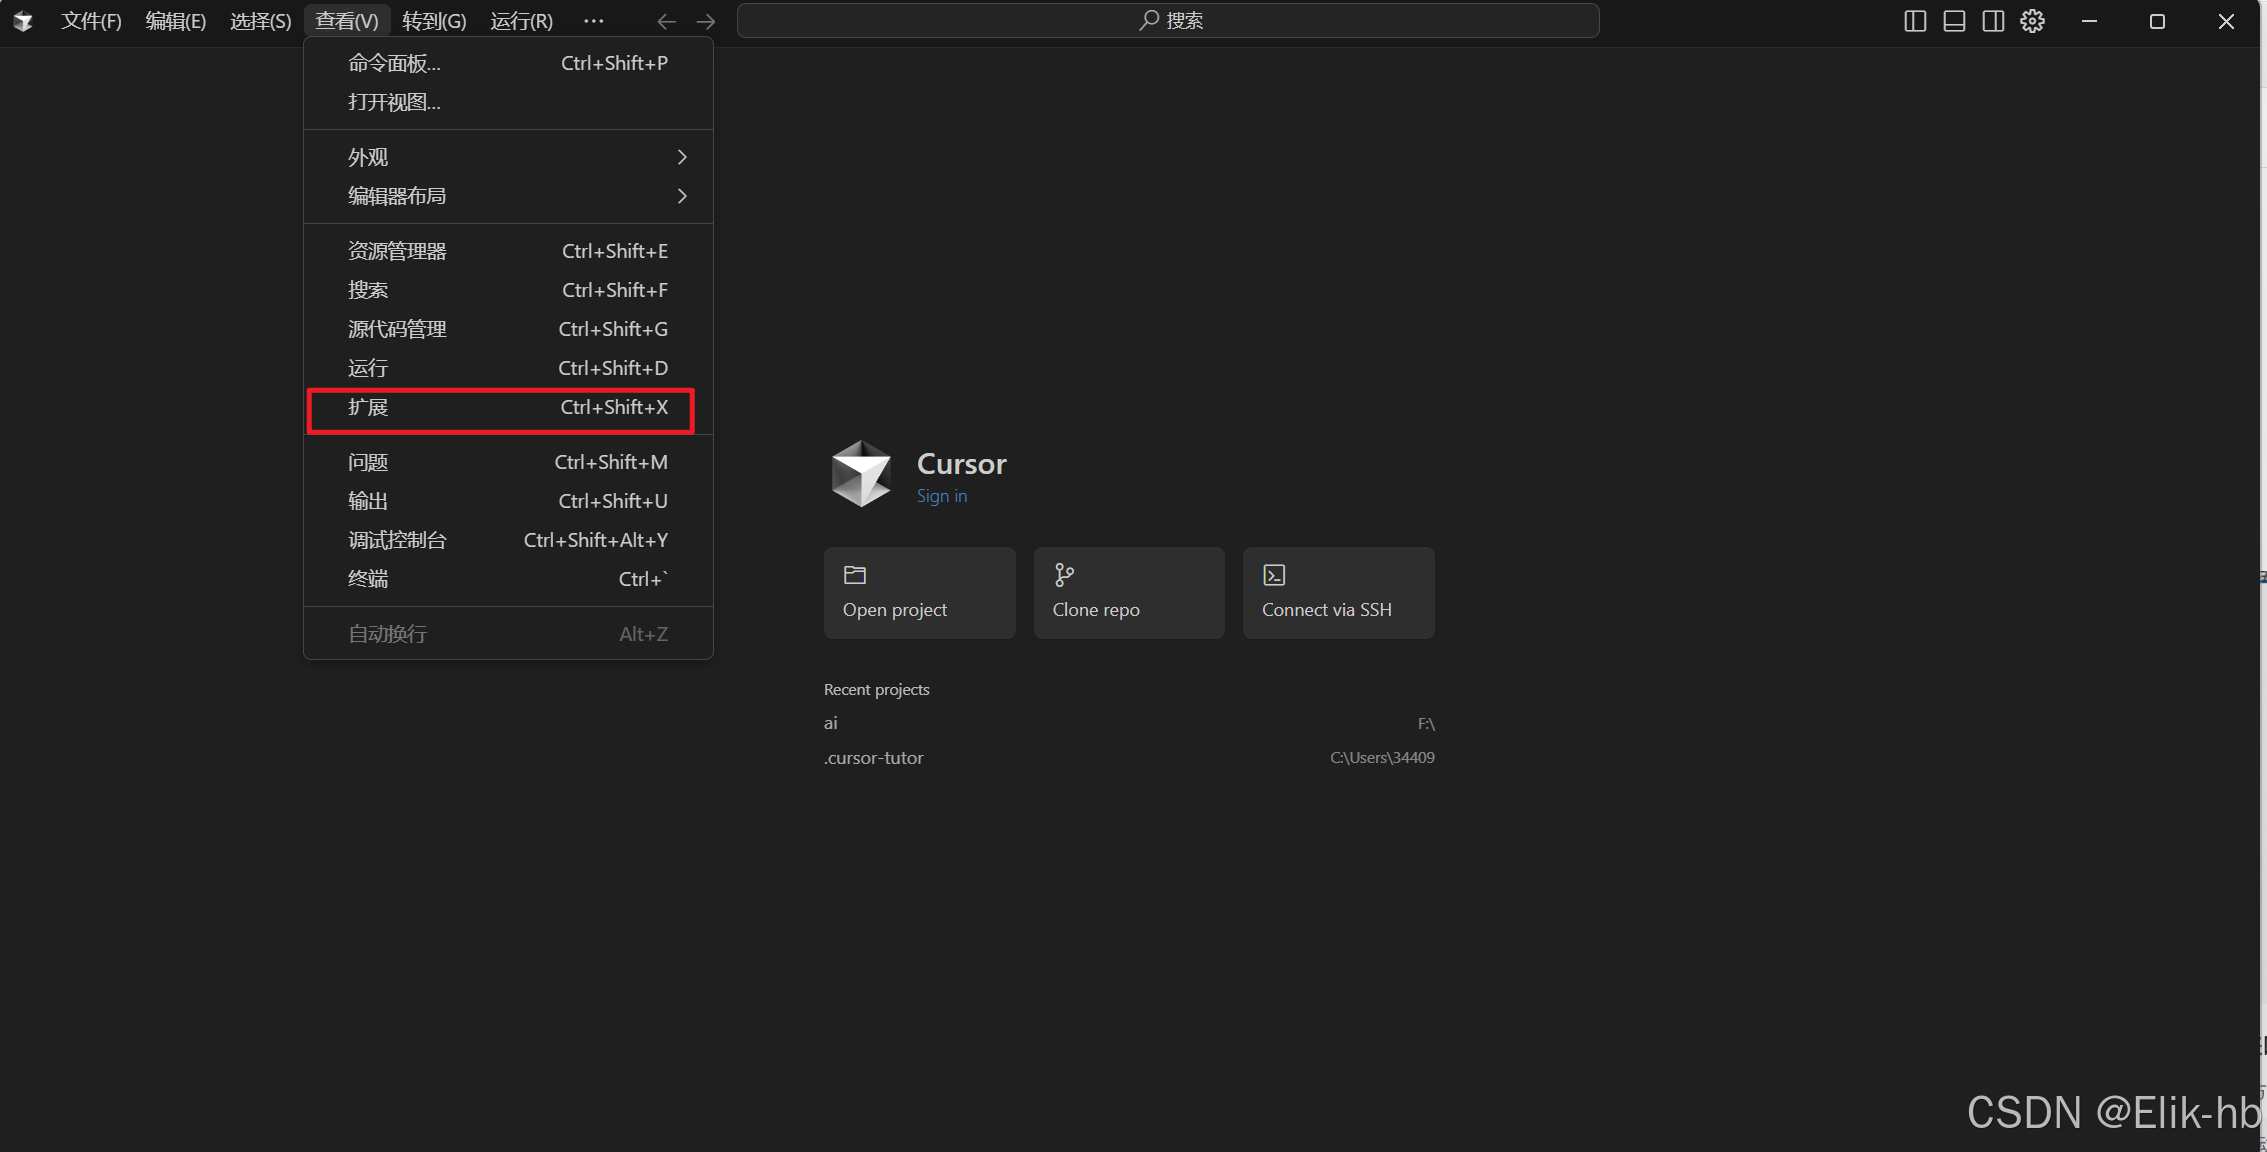Toggle primary sidebar layout icon

(1915, 21)
